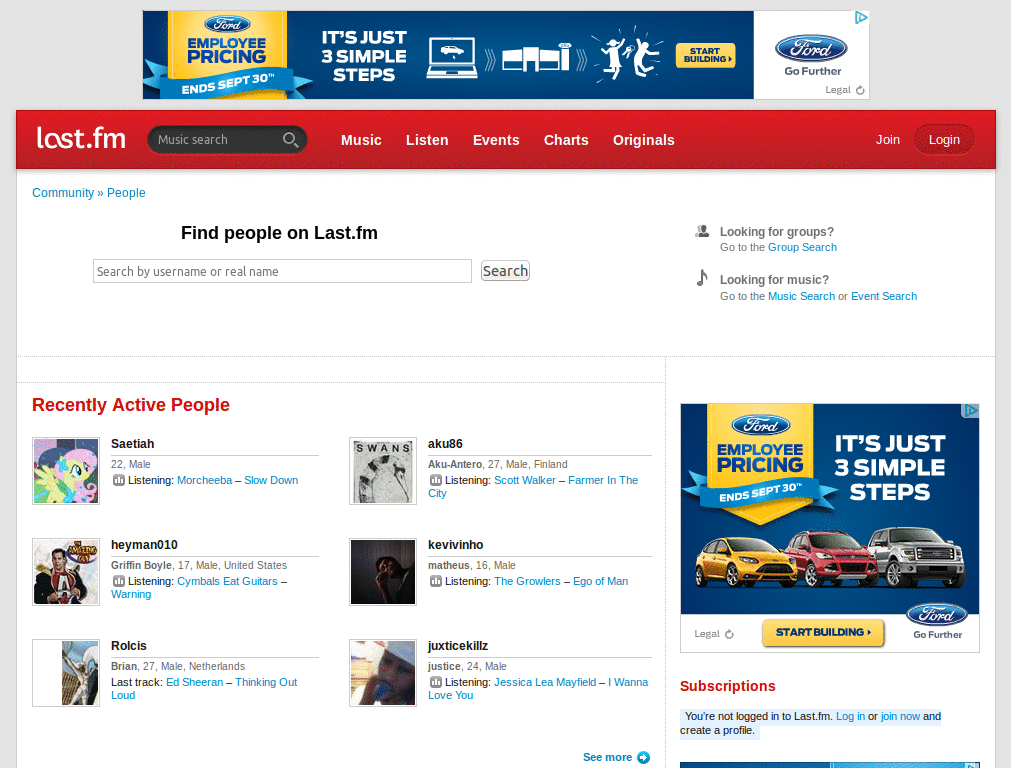Click Start Building button in sidebar ad
Viewport: 1024px width, 768px height.
click(823, 632)
